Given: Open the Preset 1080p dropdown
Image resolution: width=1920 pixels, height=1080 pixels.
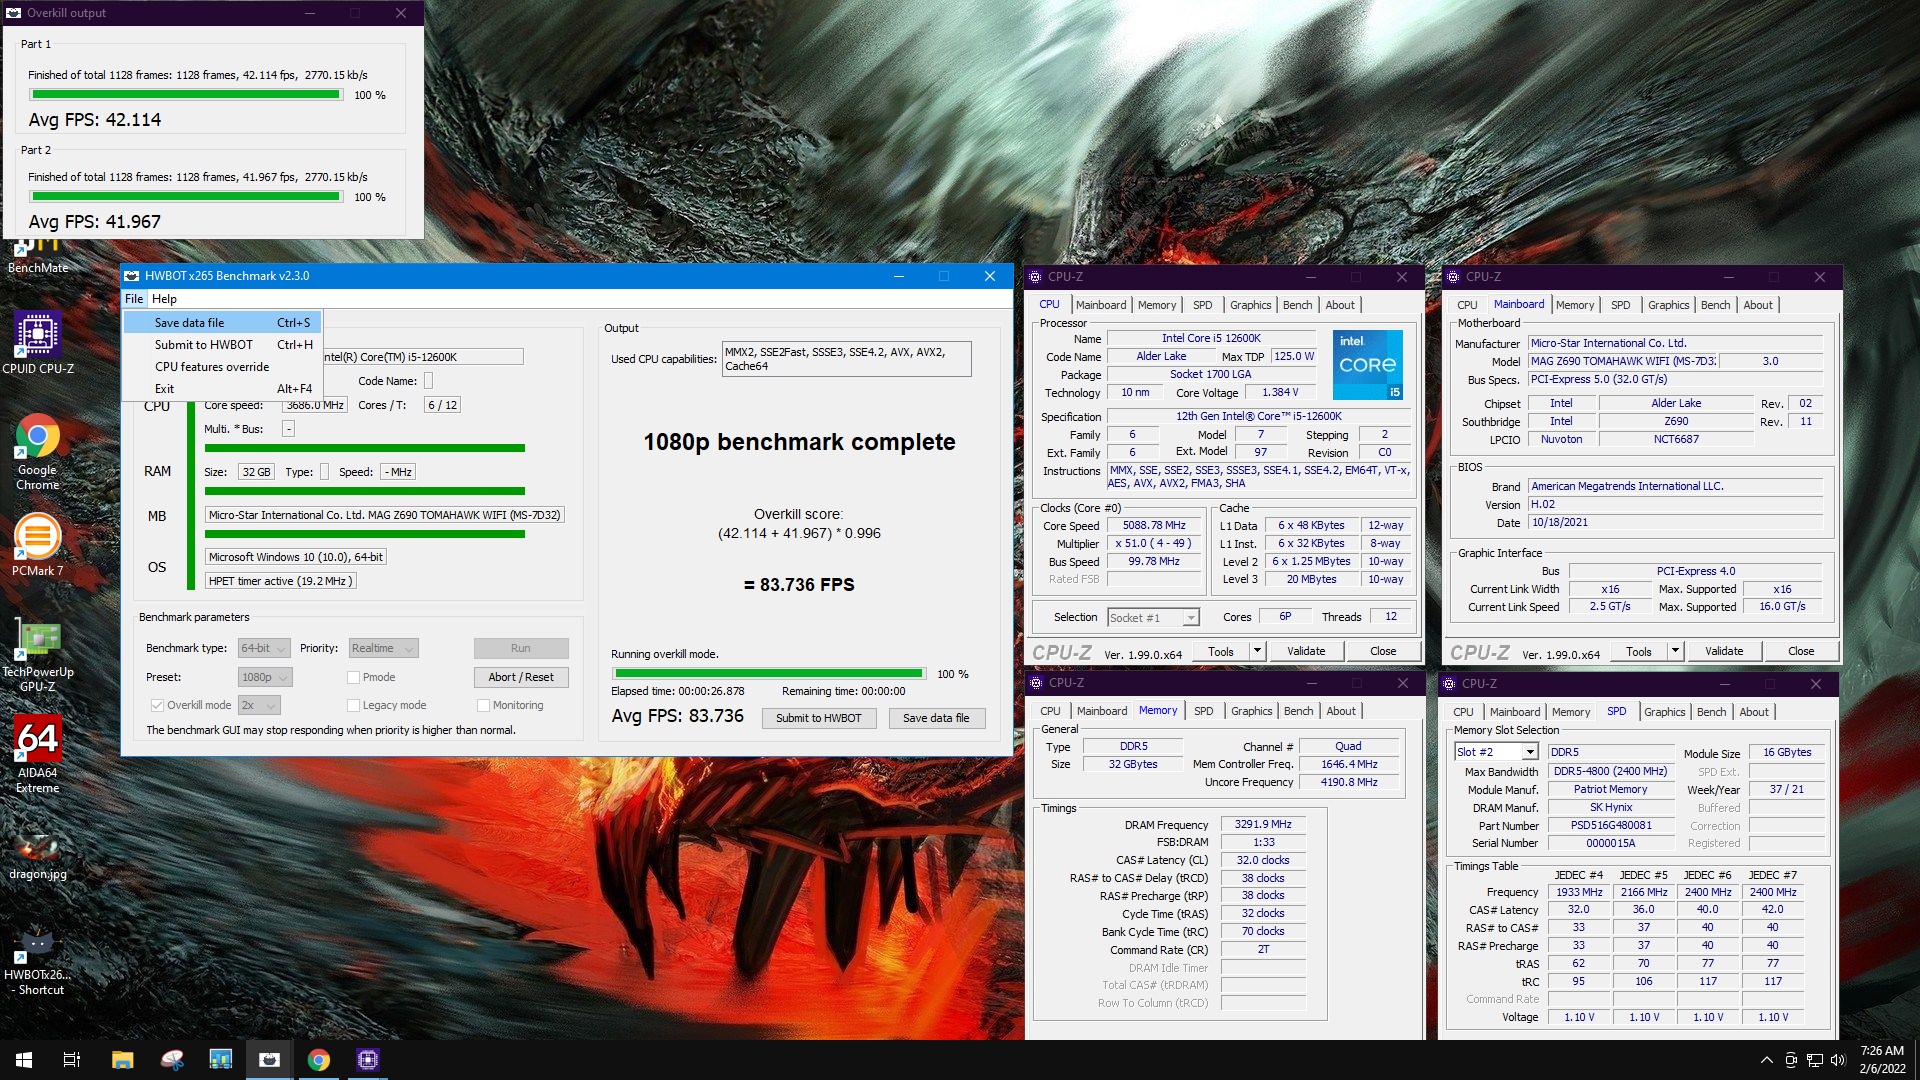Looking at the screenshot, I should [265, 677].
